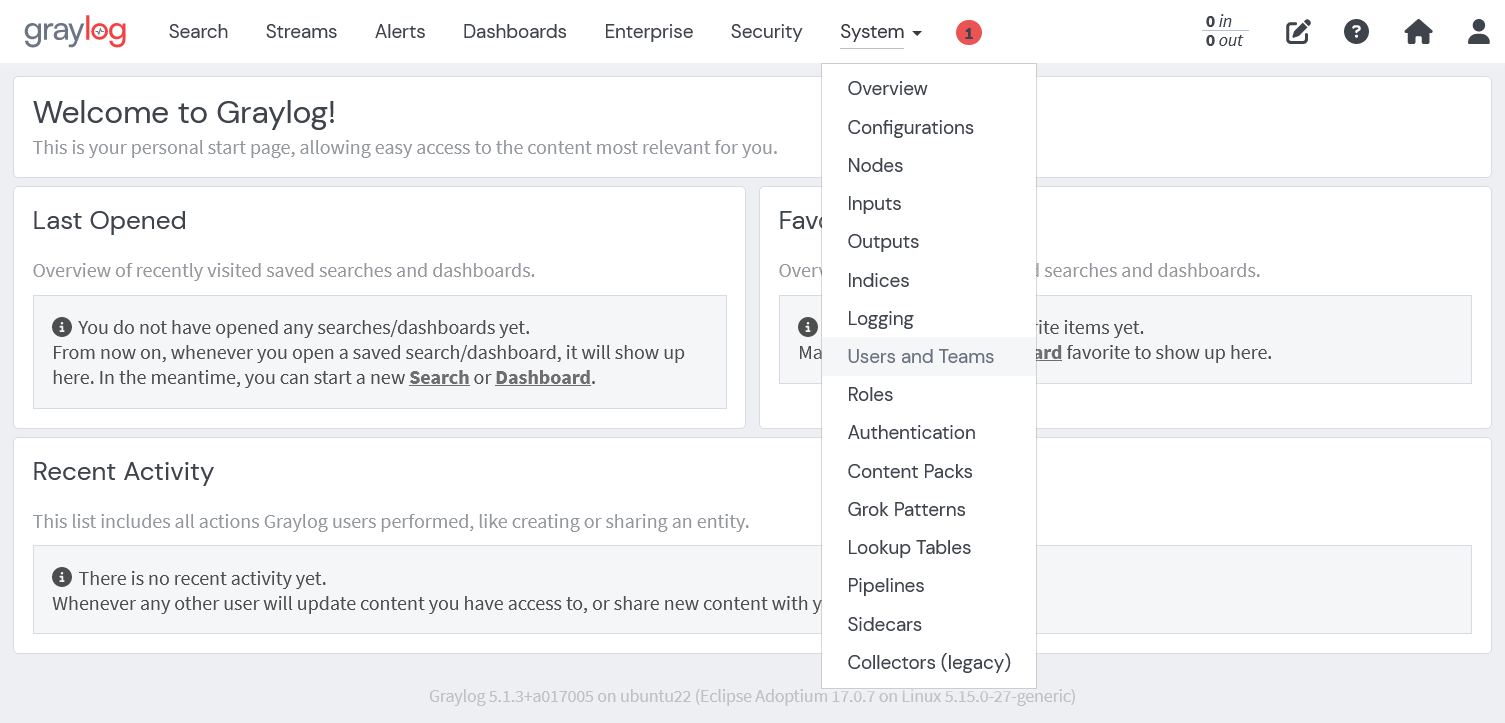The width and height of the screenshot is (1505, 723).
Task: Open the Enterprise section
Action: [x=649, y=32]
